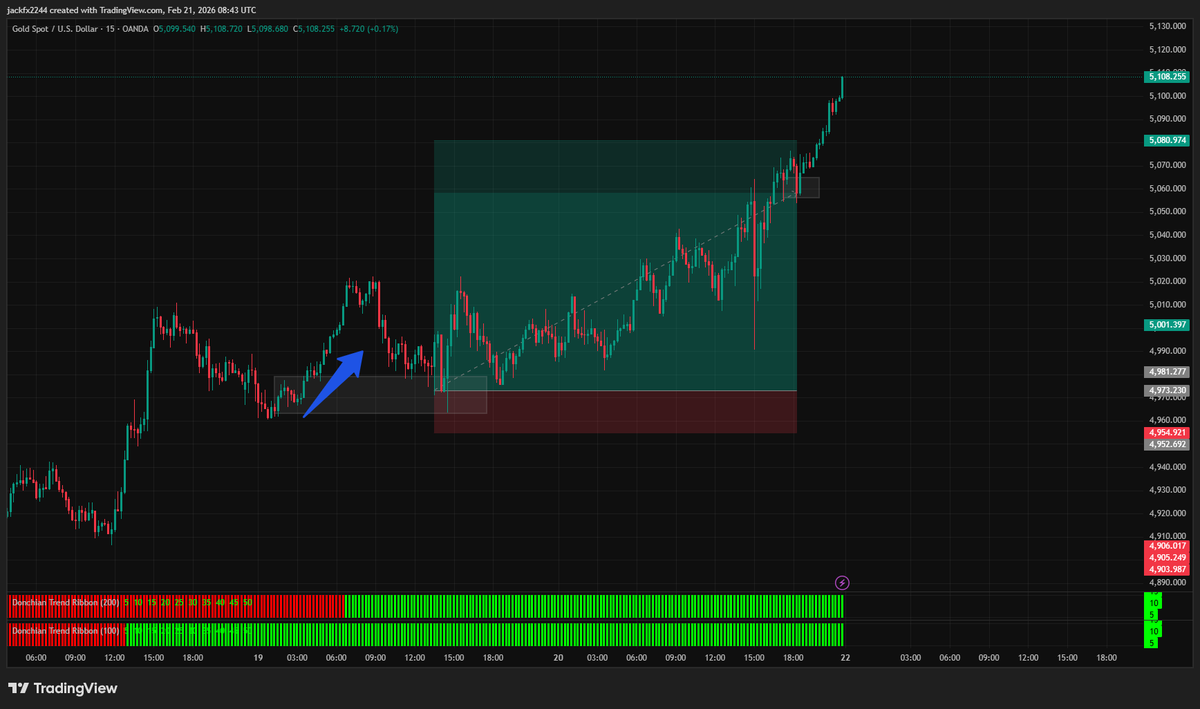Click the close value C5,108.255 in header
This screenshot has height=709, width=1200.
click(x=313, y=28)
